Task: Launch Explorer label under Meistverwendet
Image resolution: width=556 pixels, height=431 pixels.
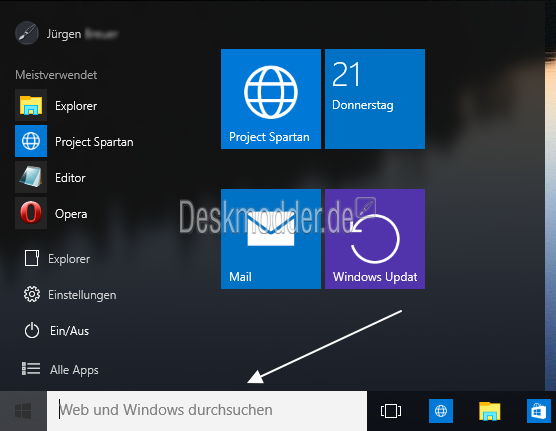Action: pos(76,106)
